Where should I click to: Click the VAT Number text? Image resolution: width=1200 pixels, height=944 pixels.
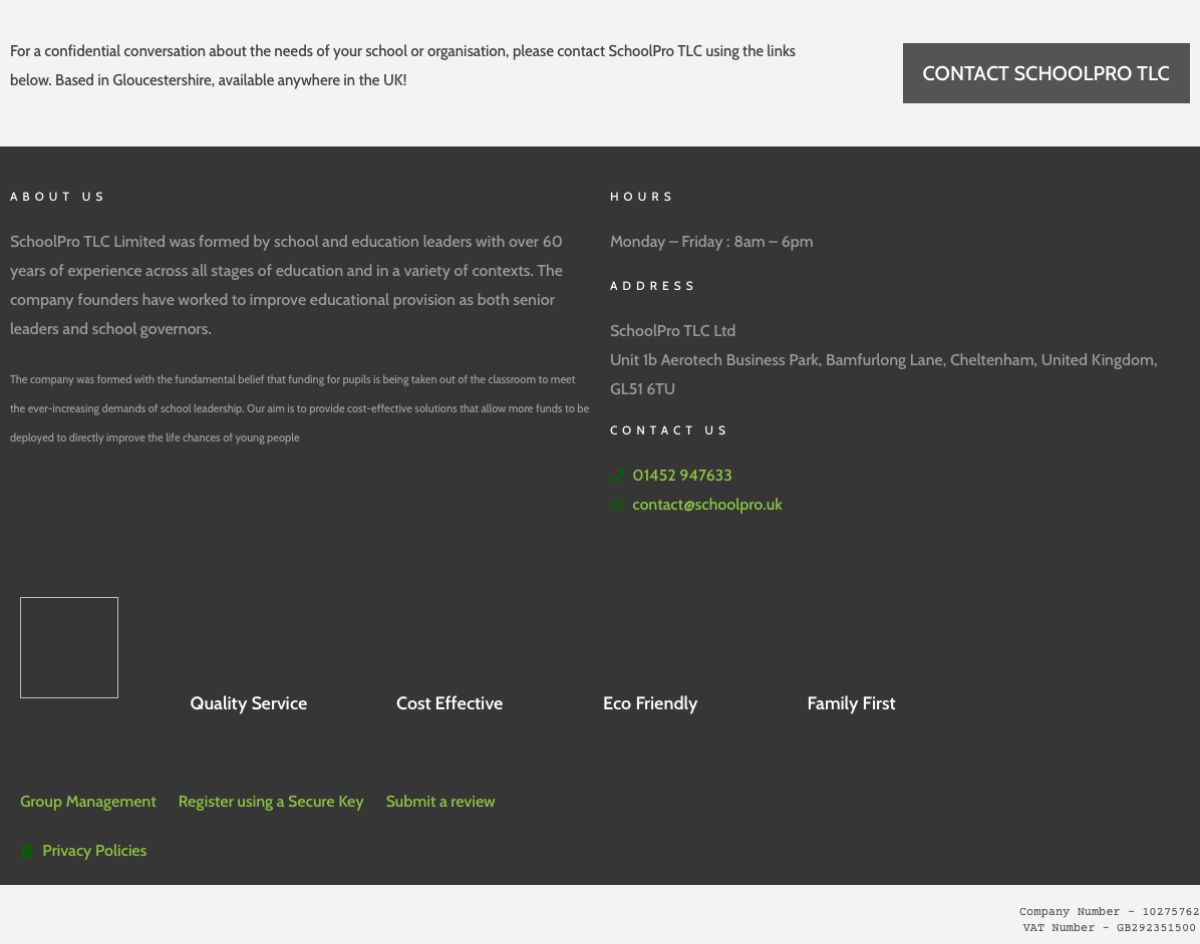coord(1109,927)
